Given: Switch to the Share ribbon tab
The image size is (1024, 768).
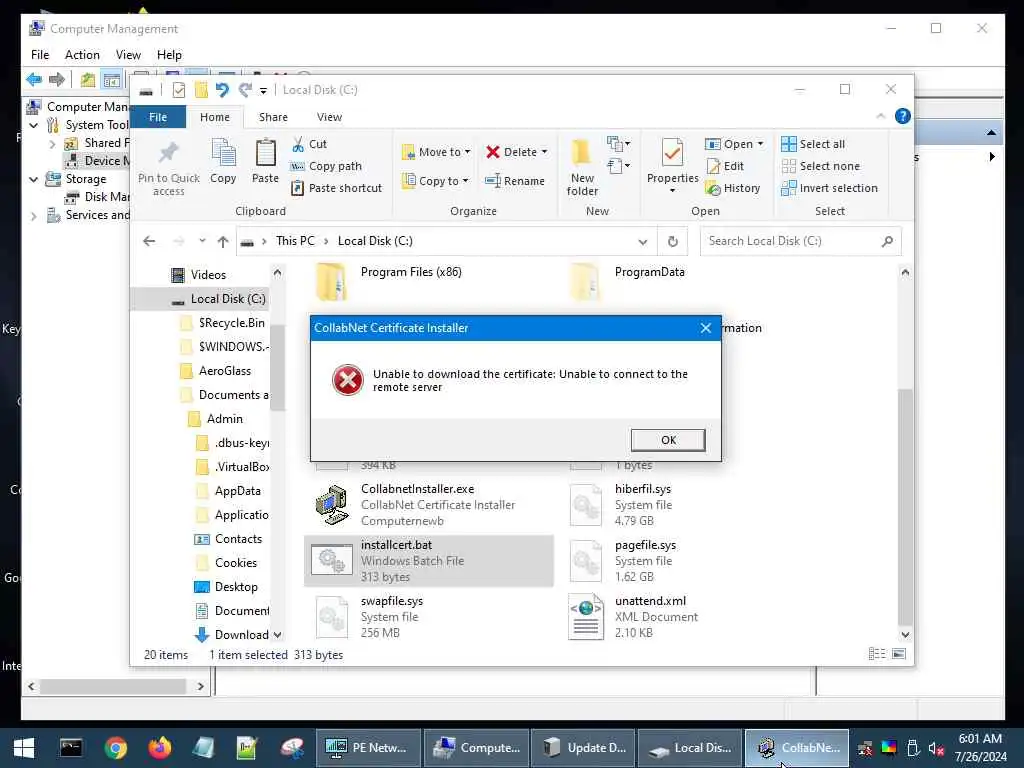Looking at the screenshot, I should tap(273, 117).
